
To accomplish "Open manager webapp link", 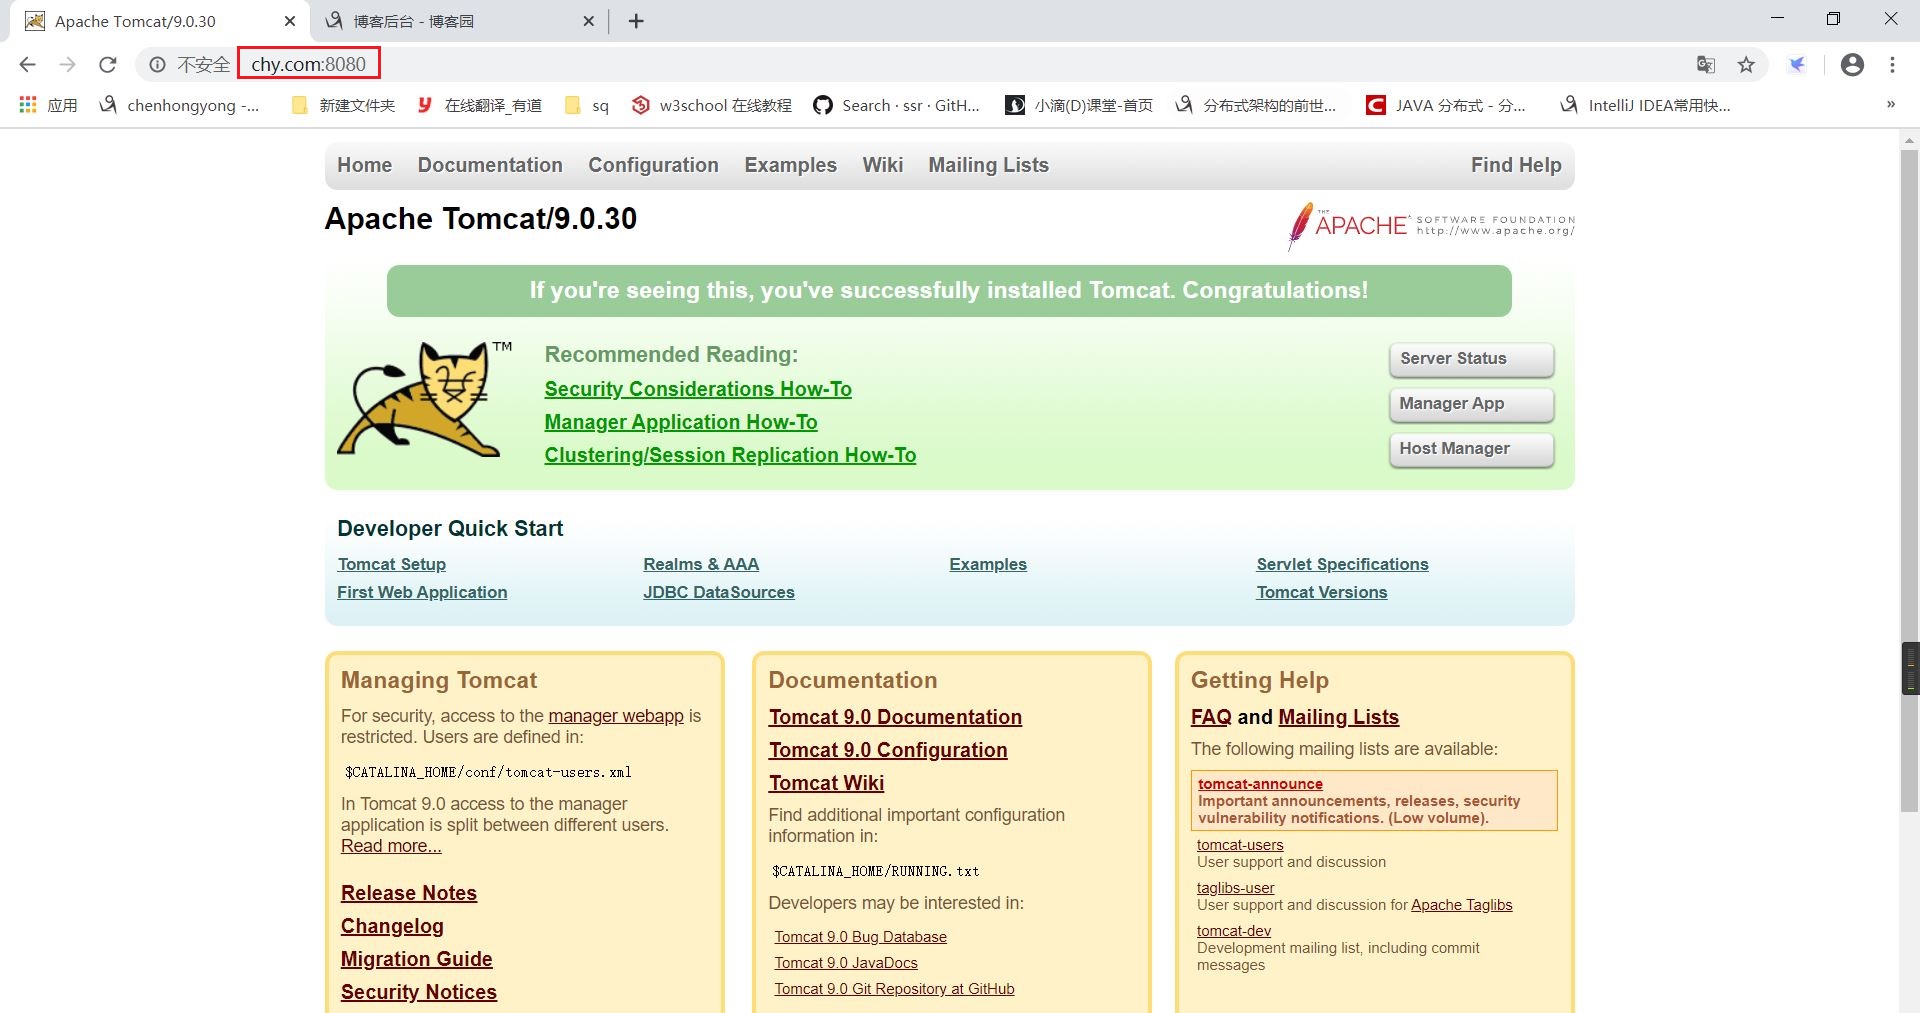I will pyautogui.click(x=616, y=716).
